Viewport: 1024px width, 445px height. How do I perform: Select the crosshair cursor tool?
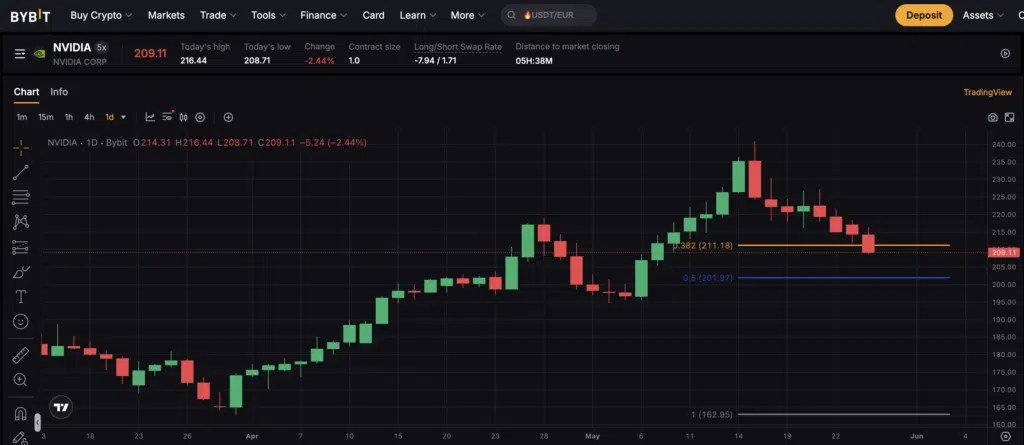21,148
